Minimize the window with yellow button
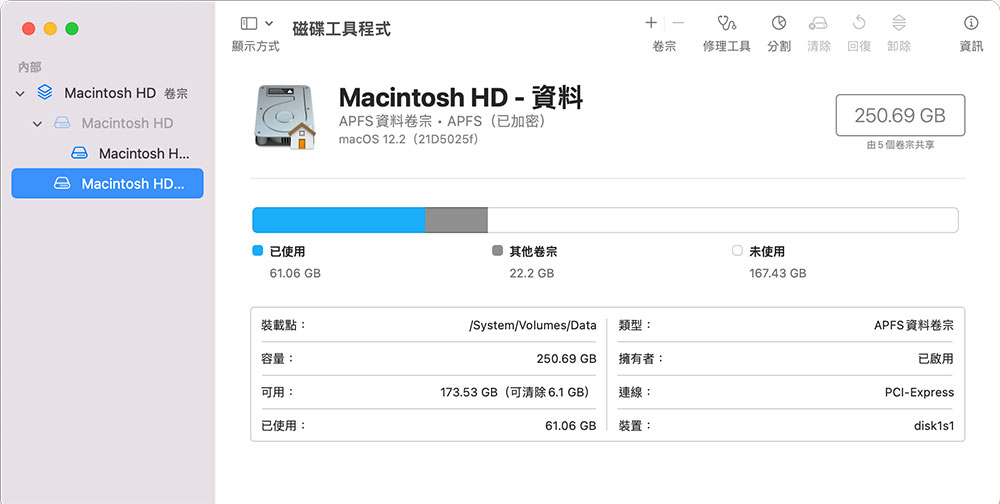Screen dimensions: 1000x504 [x=50, y=29]
